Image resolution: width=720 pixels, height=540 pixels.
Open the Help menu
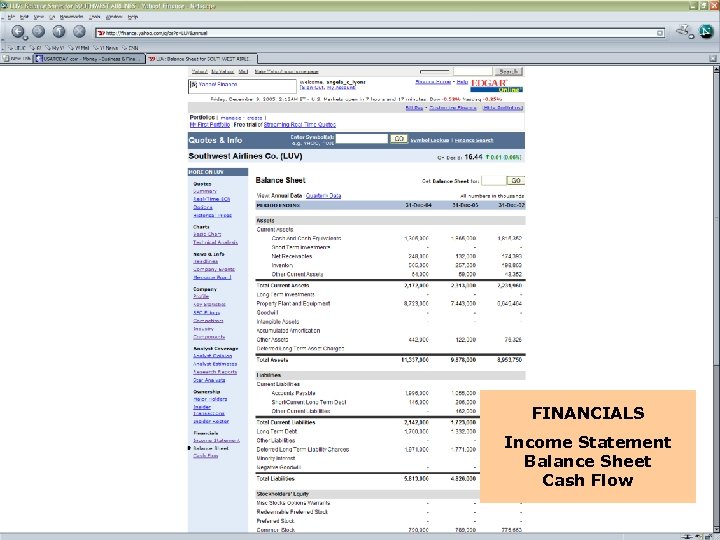click(x=133, y=17)
